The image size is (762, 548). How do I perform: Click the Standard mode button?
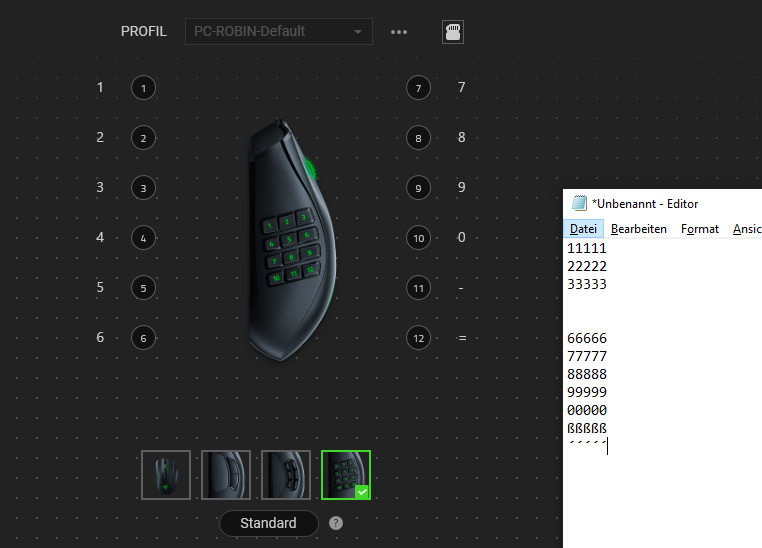[269, 523]
